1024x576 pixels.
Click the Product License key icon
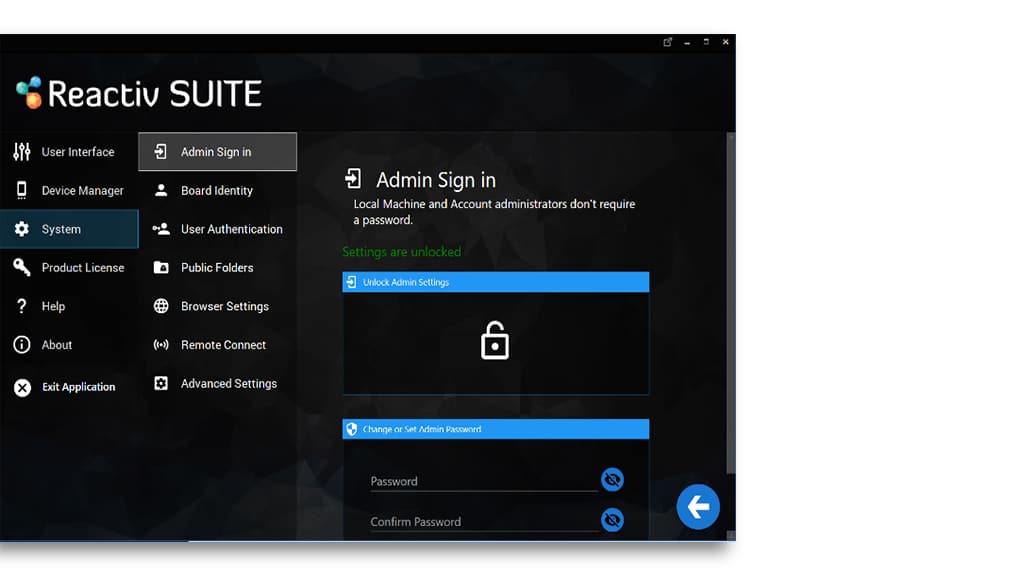pos(22,267)
